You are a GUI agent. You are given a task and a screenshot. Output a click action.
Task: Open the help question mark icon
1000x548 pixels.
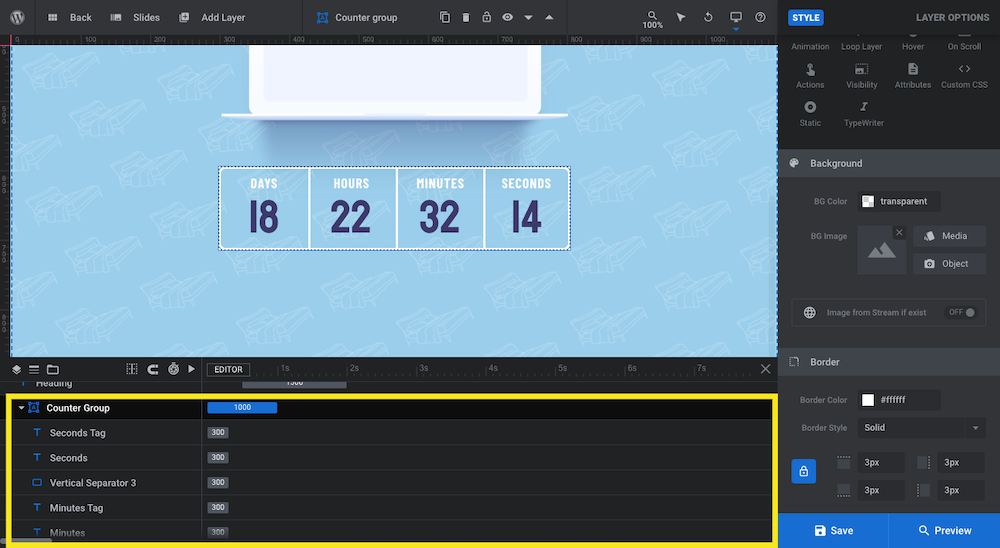tap(760, 17)
